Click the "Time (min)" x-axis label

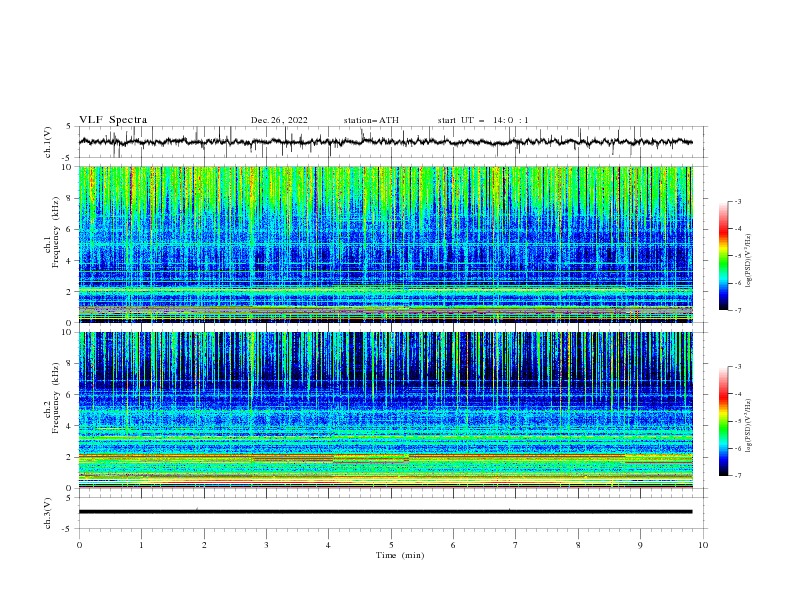[x=400, y=555]
